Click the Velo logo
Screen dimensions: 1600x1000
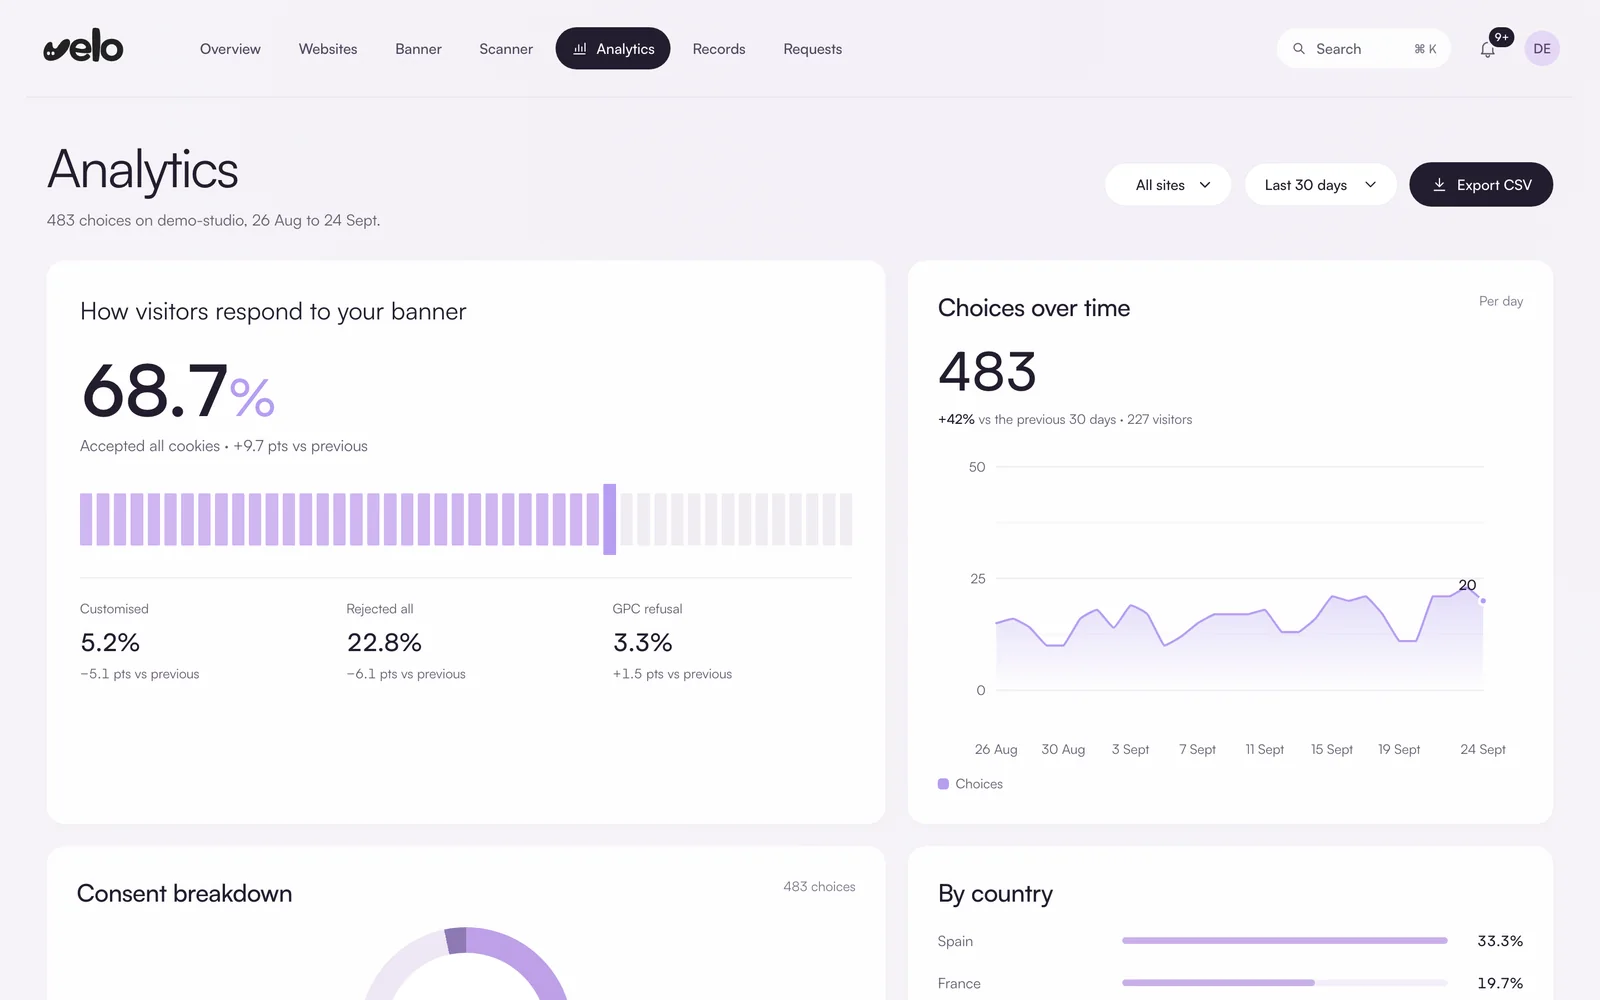pos(83,46)
